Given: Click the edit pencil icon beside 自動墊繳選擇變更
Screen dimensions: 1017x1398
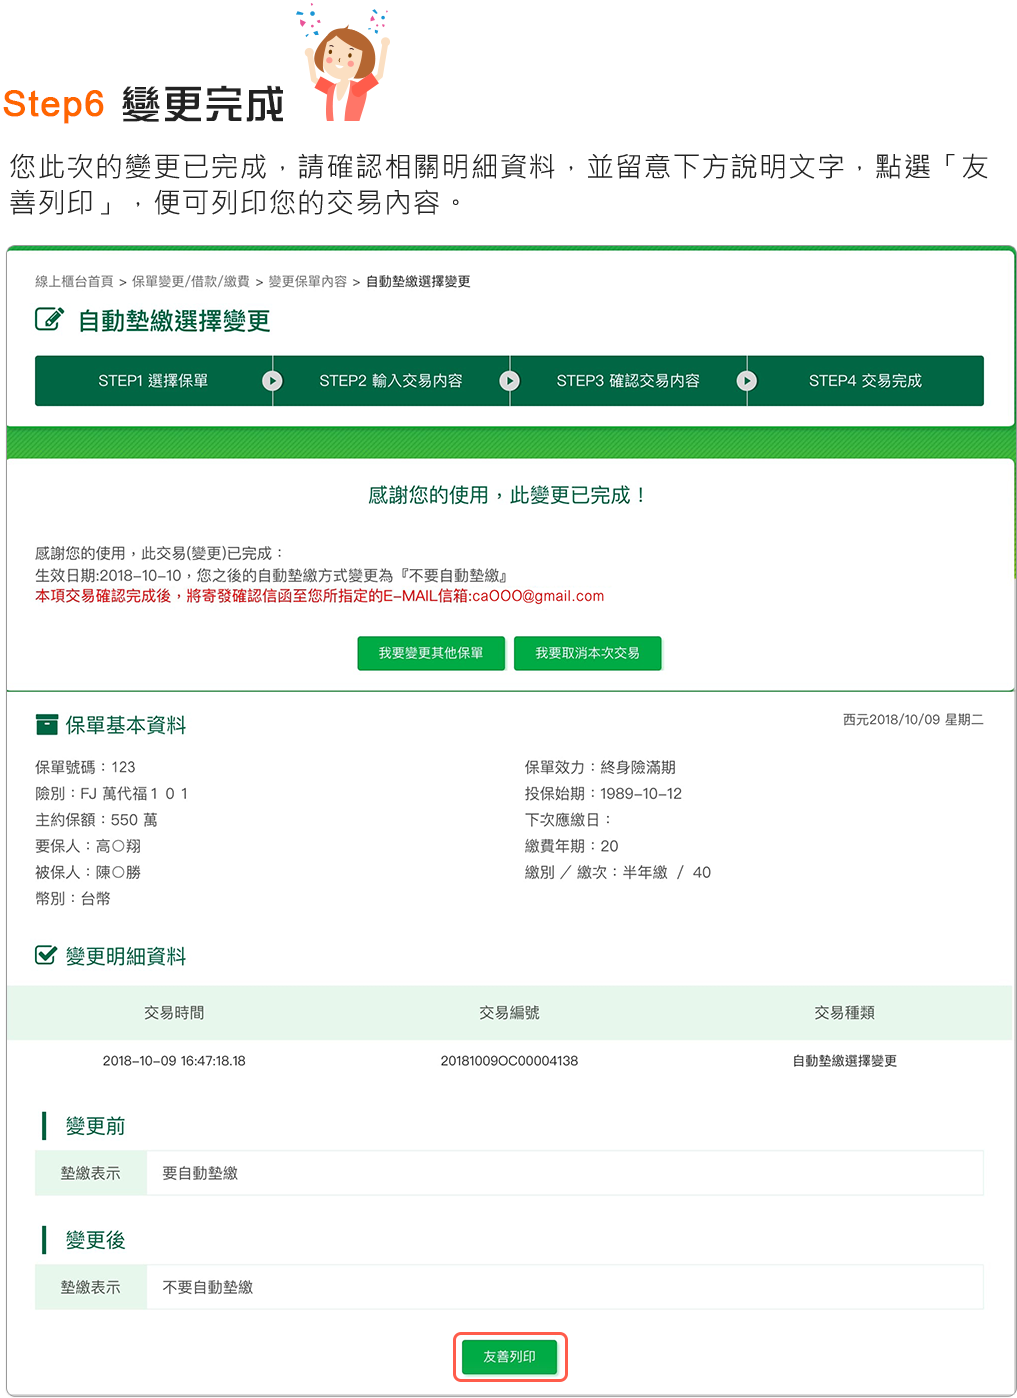Looking at the screenshot, I should coord(49,320).
